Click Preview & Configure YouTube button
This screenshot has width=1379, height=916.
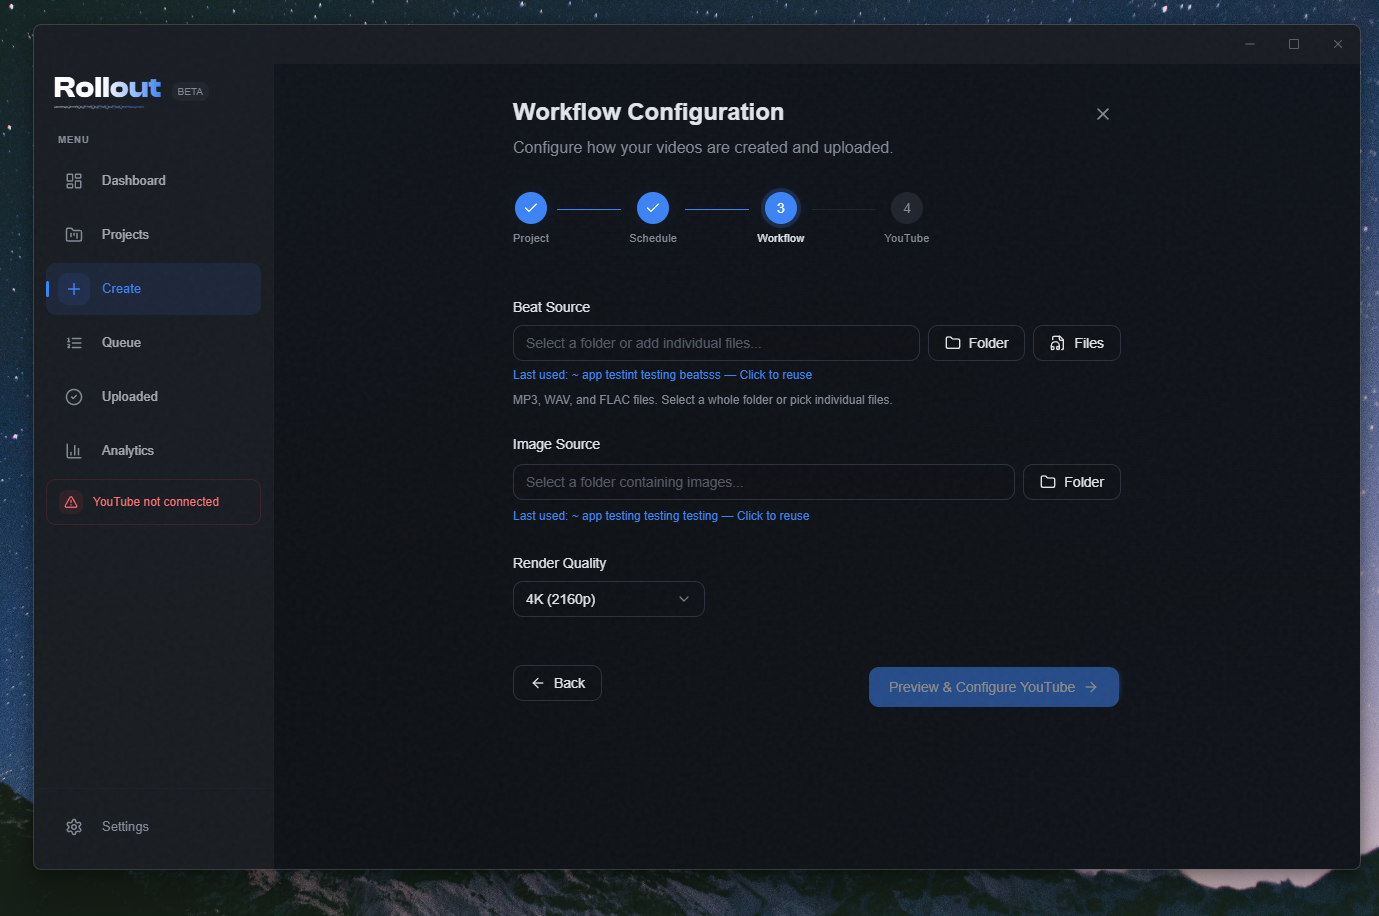(994, 687)
